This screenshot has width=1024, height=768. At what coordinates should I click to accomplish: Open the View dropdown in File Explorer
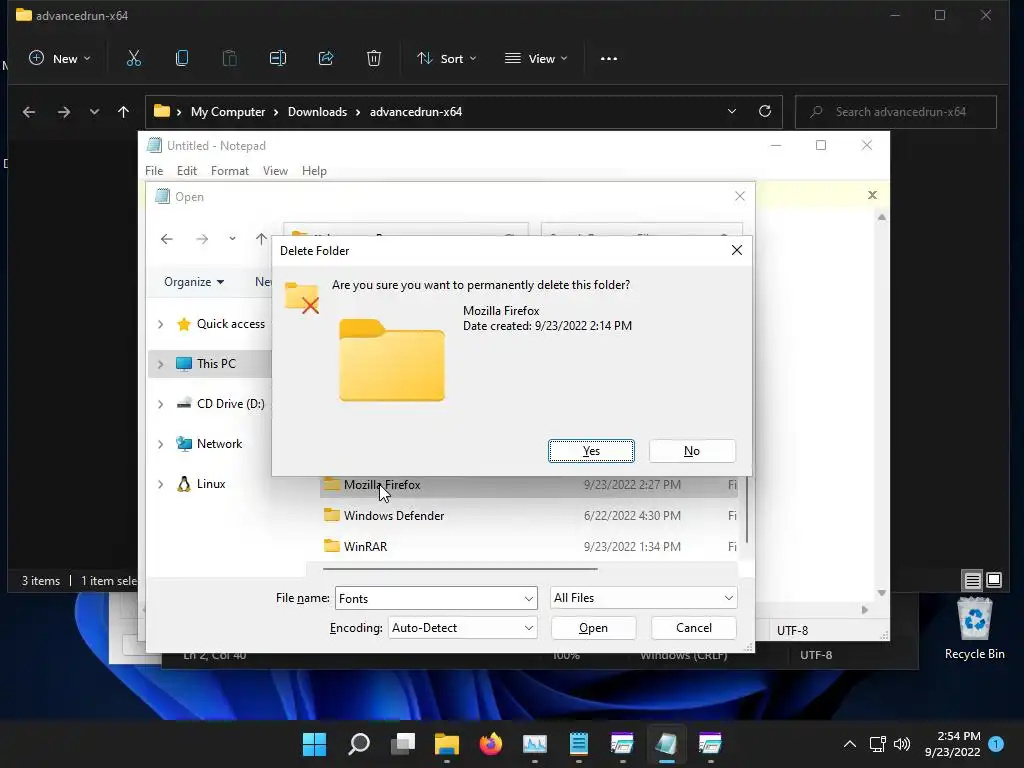click(x=536, y=59)
